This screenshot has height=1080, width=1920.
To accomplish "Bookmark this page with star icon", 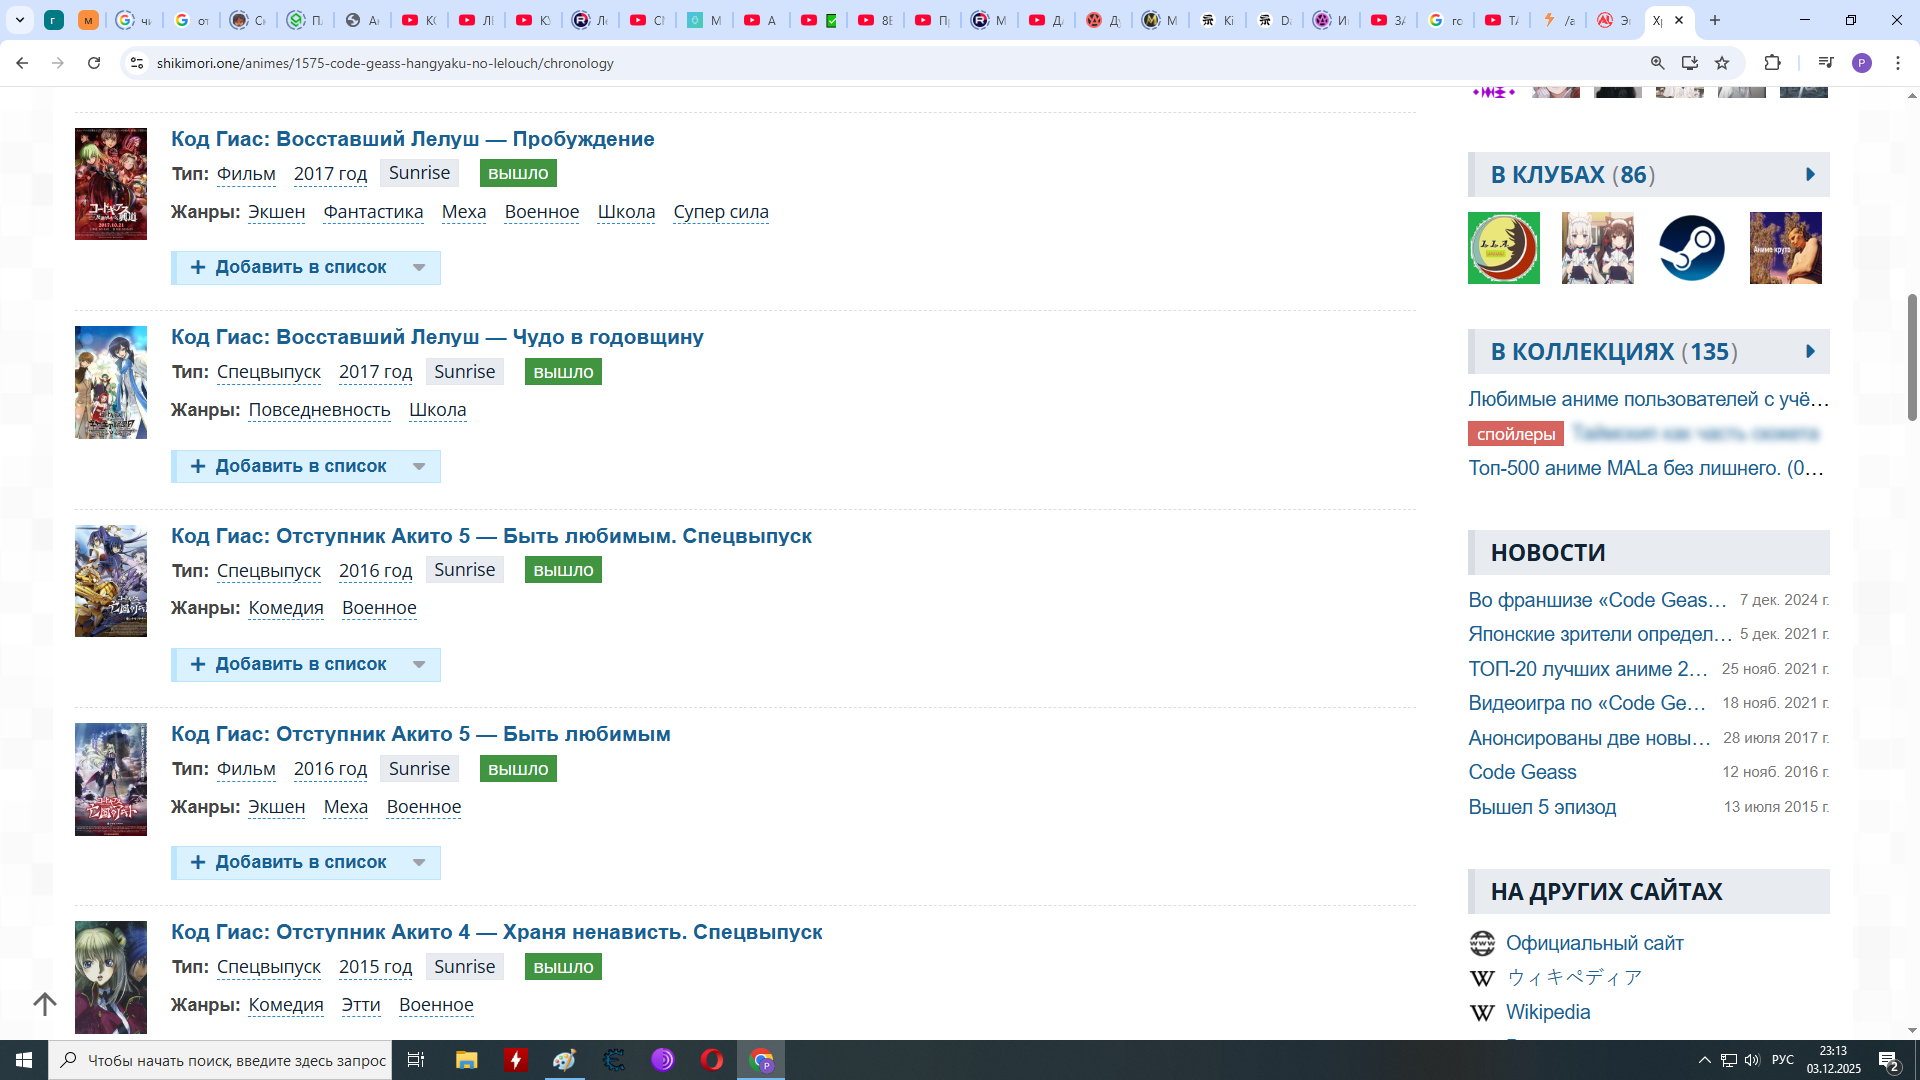I will [x=1722, y=63].
